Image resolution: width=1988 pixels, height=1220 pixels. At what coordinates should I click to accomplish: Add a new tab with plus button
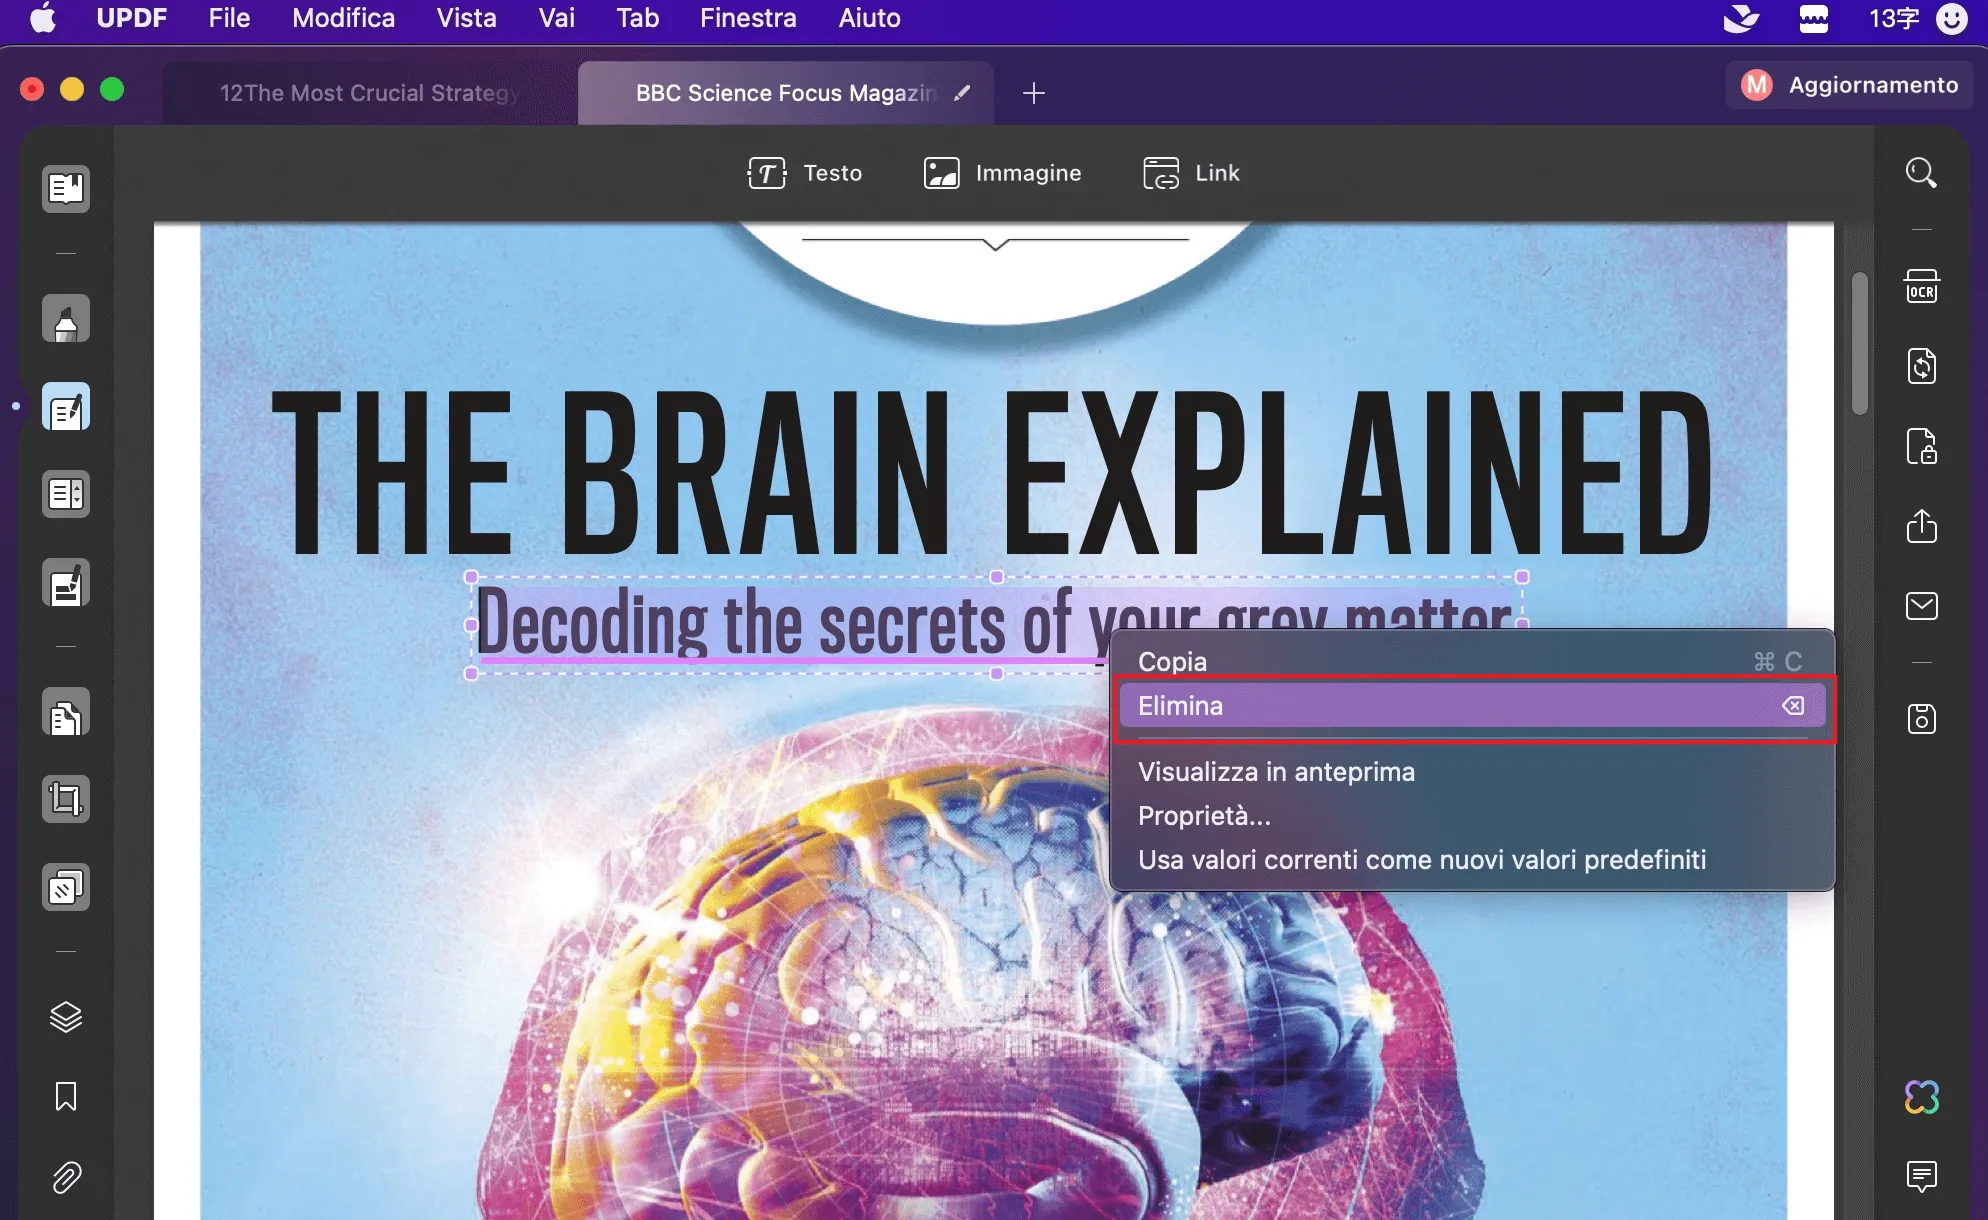point(1034,93)
